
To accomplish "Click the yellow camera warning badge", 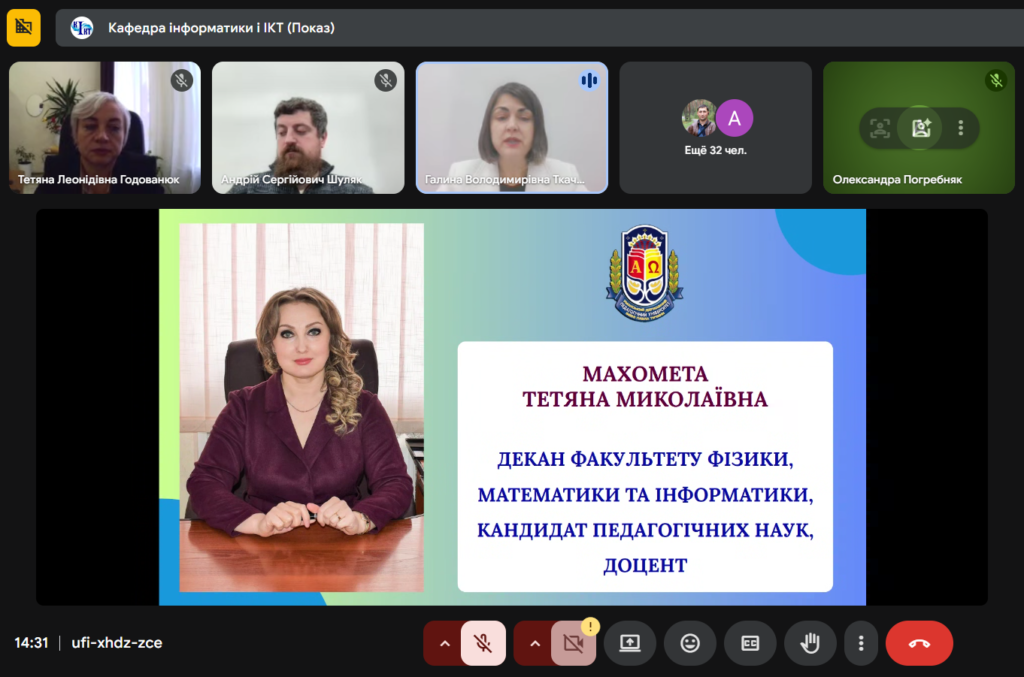I will tap(590, 627).
